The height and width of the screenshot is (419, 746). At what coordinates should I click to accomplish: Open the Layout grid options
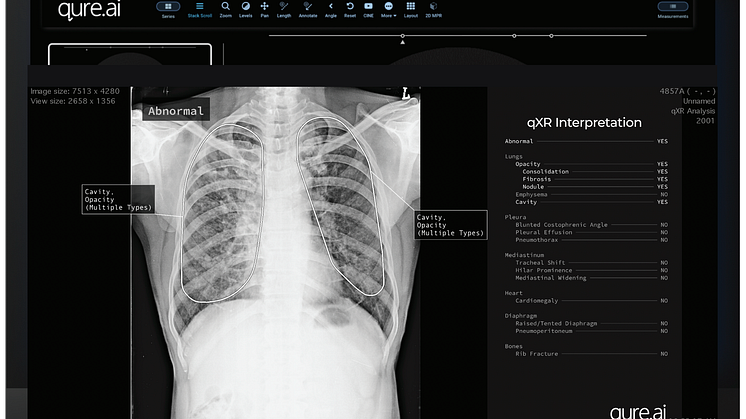[411, 10]
